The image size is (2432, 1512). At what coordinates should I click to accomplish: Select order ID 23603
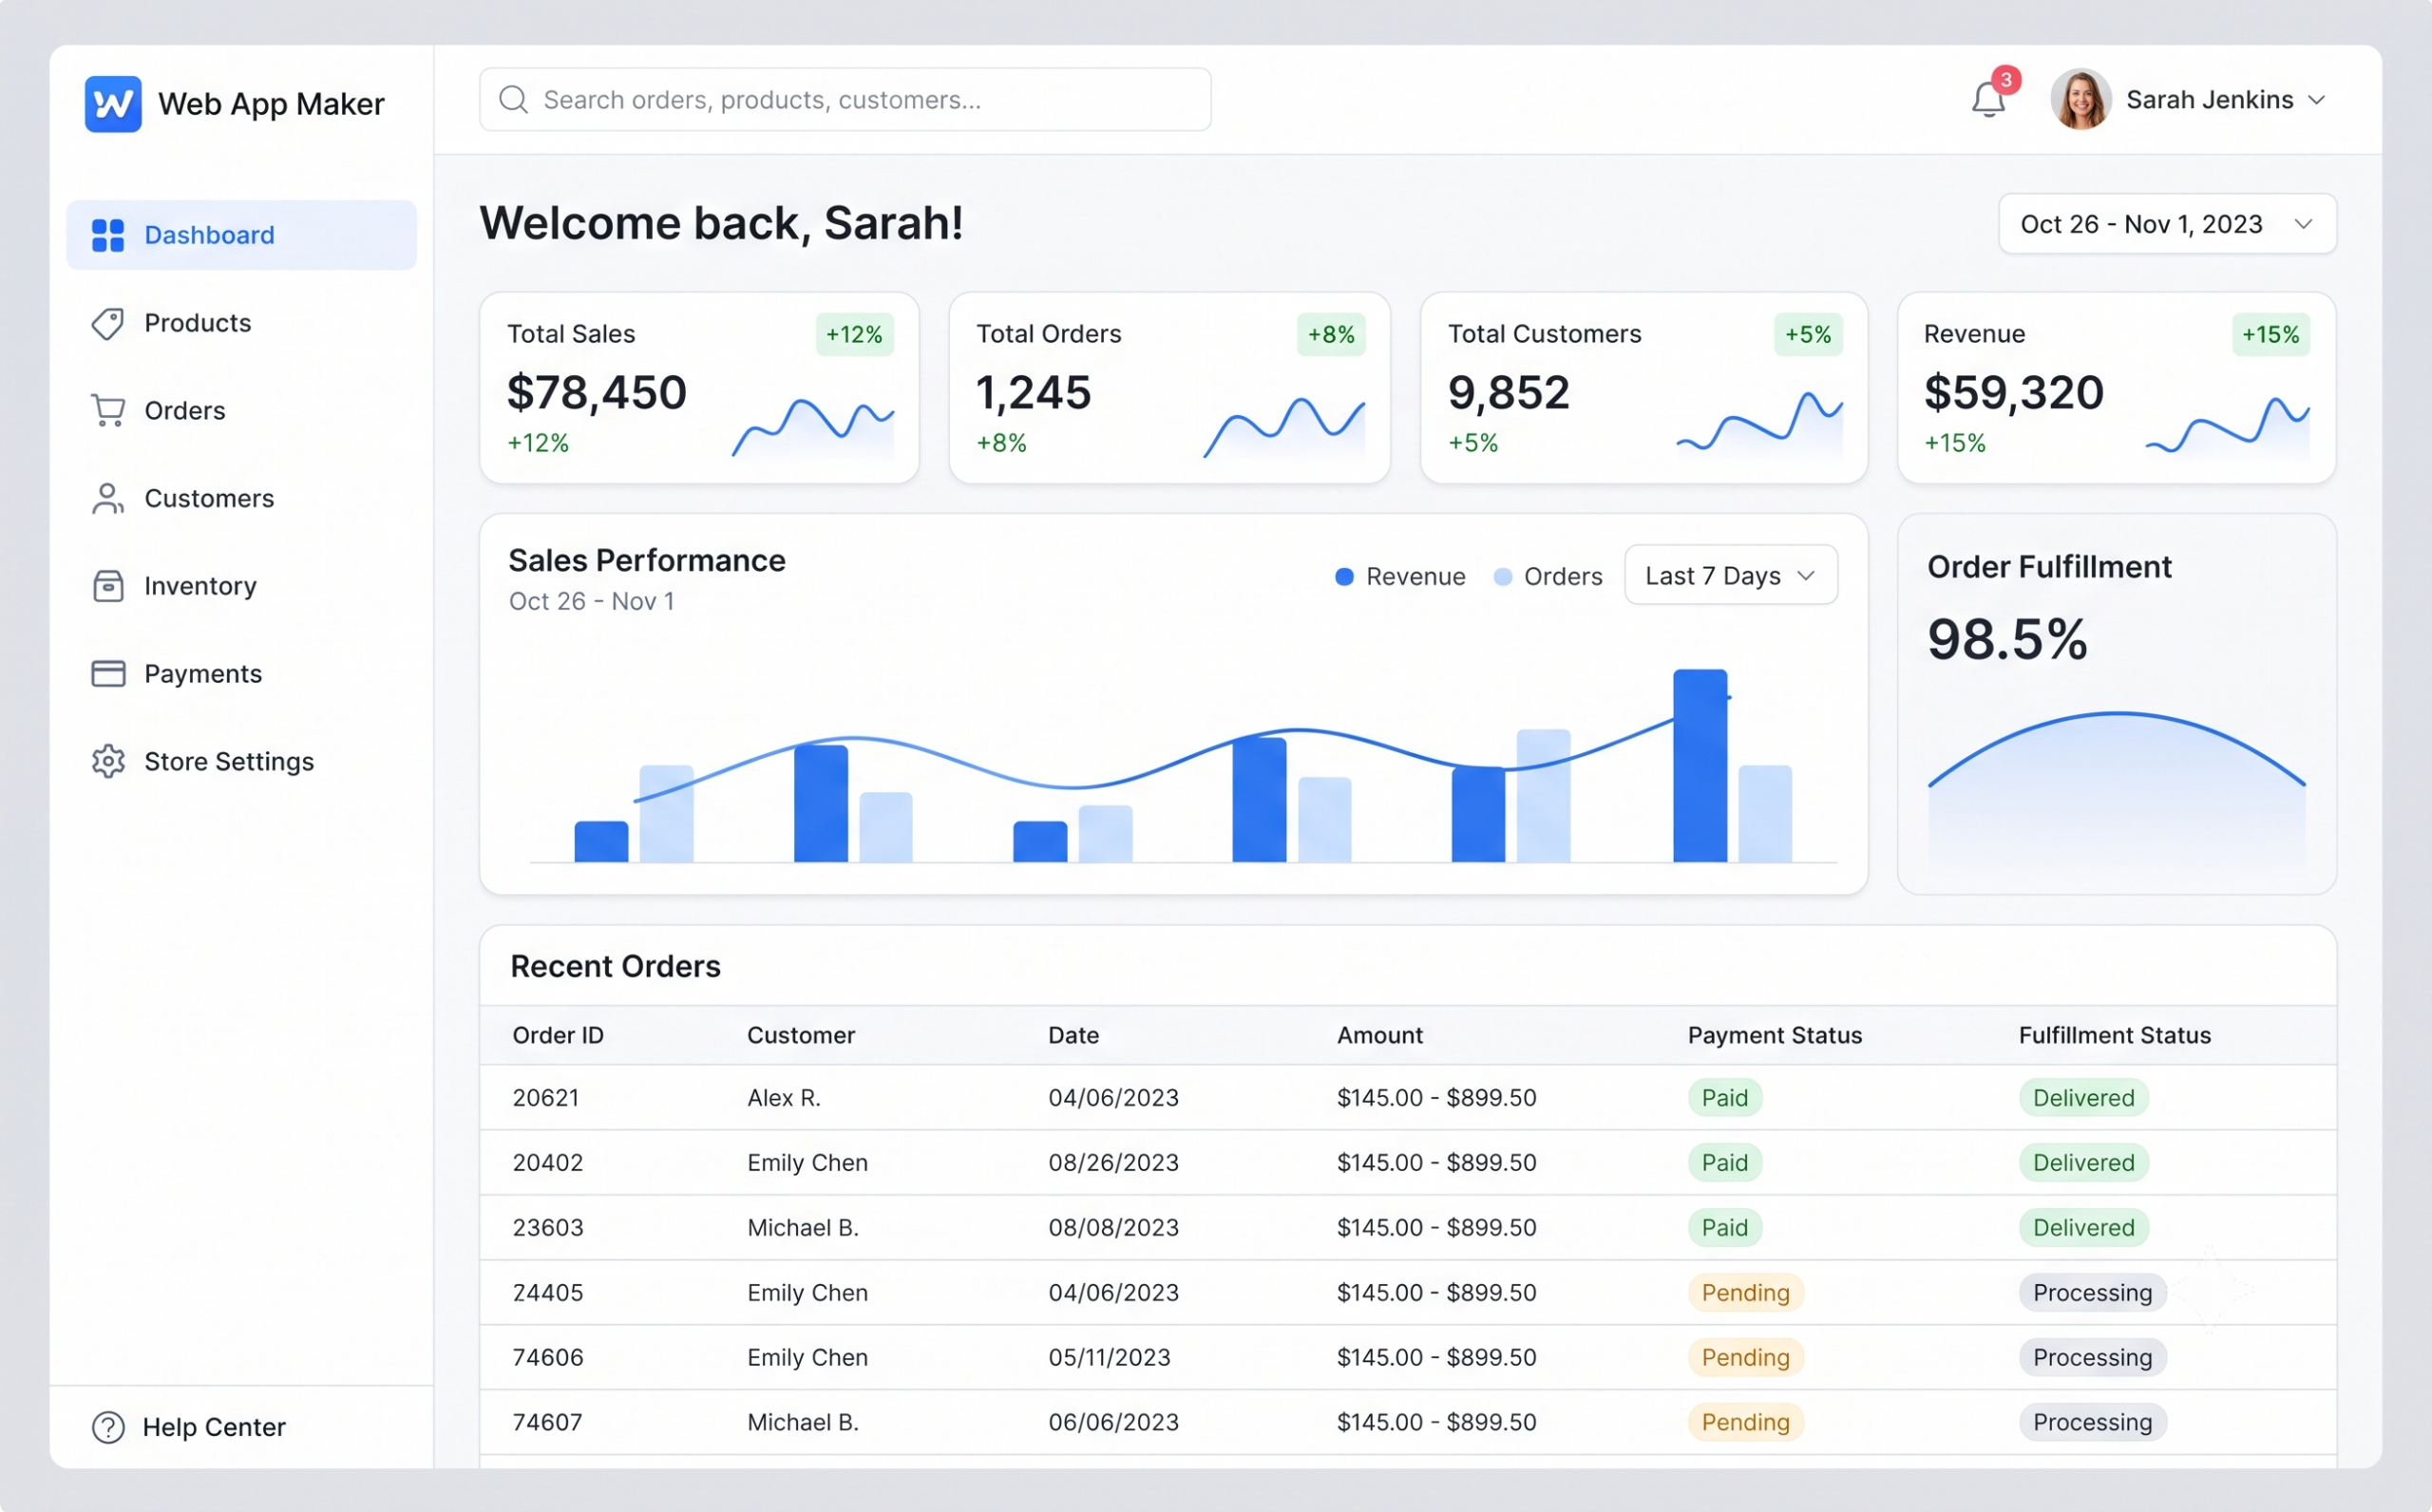click(548, 1228)
